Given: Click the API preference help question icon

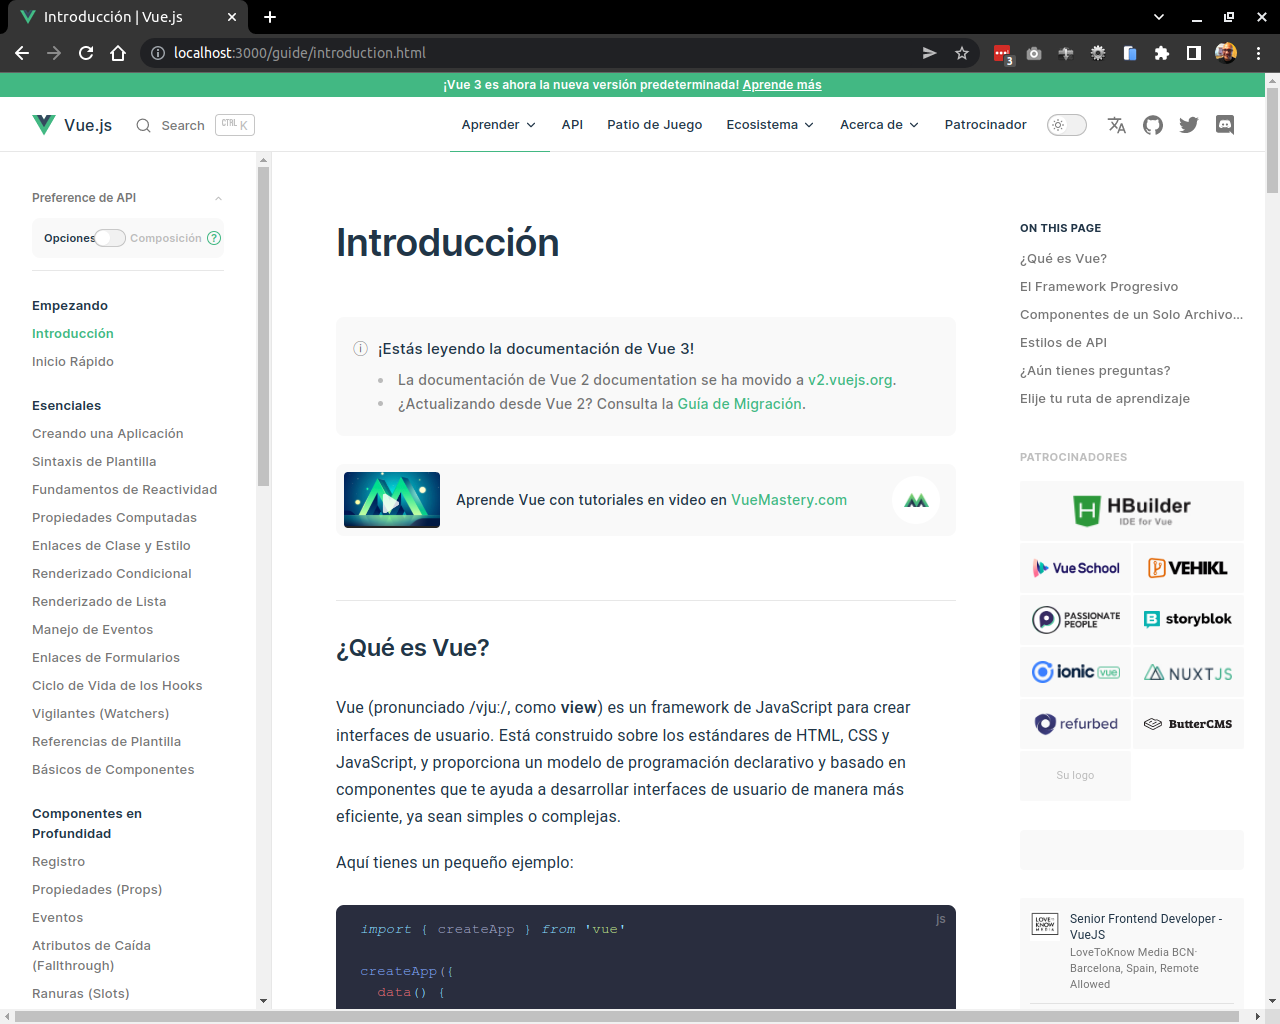Looking at the screenshot, I should click(x=214, y=238).
